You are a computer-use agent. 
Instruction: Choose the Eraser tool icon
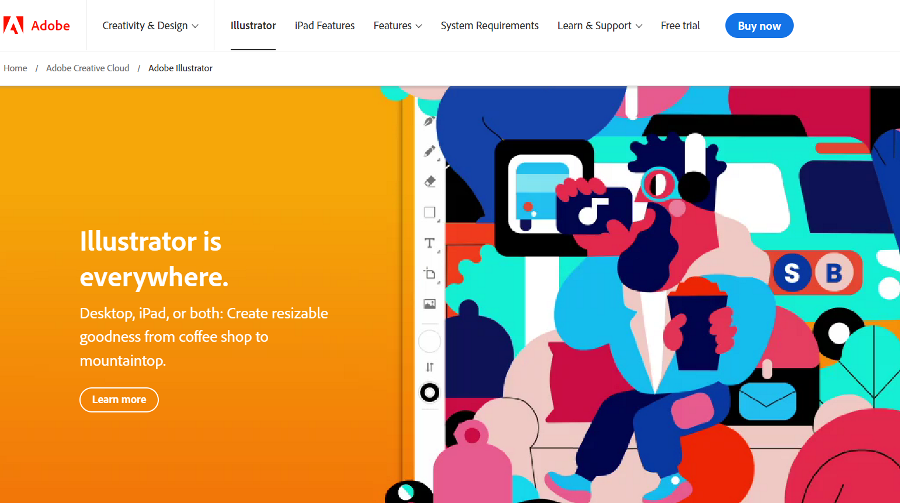430,181
